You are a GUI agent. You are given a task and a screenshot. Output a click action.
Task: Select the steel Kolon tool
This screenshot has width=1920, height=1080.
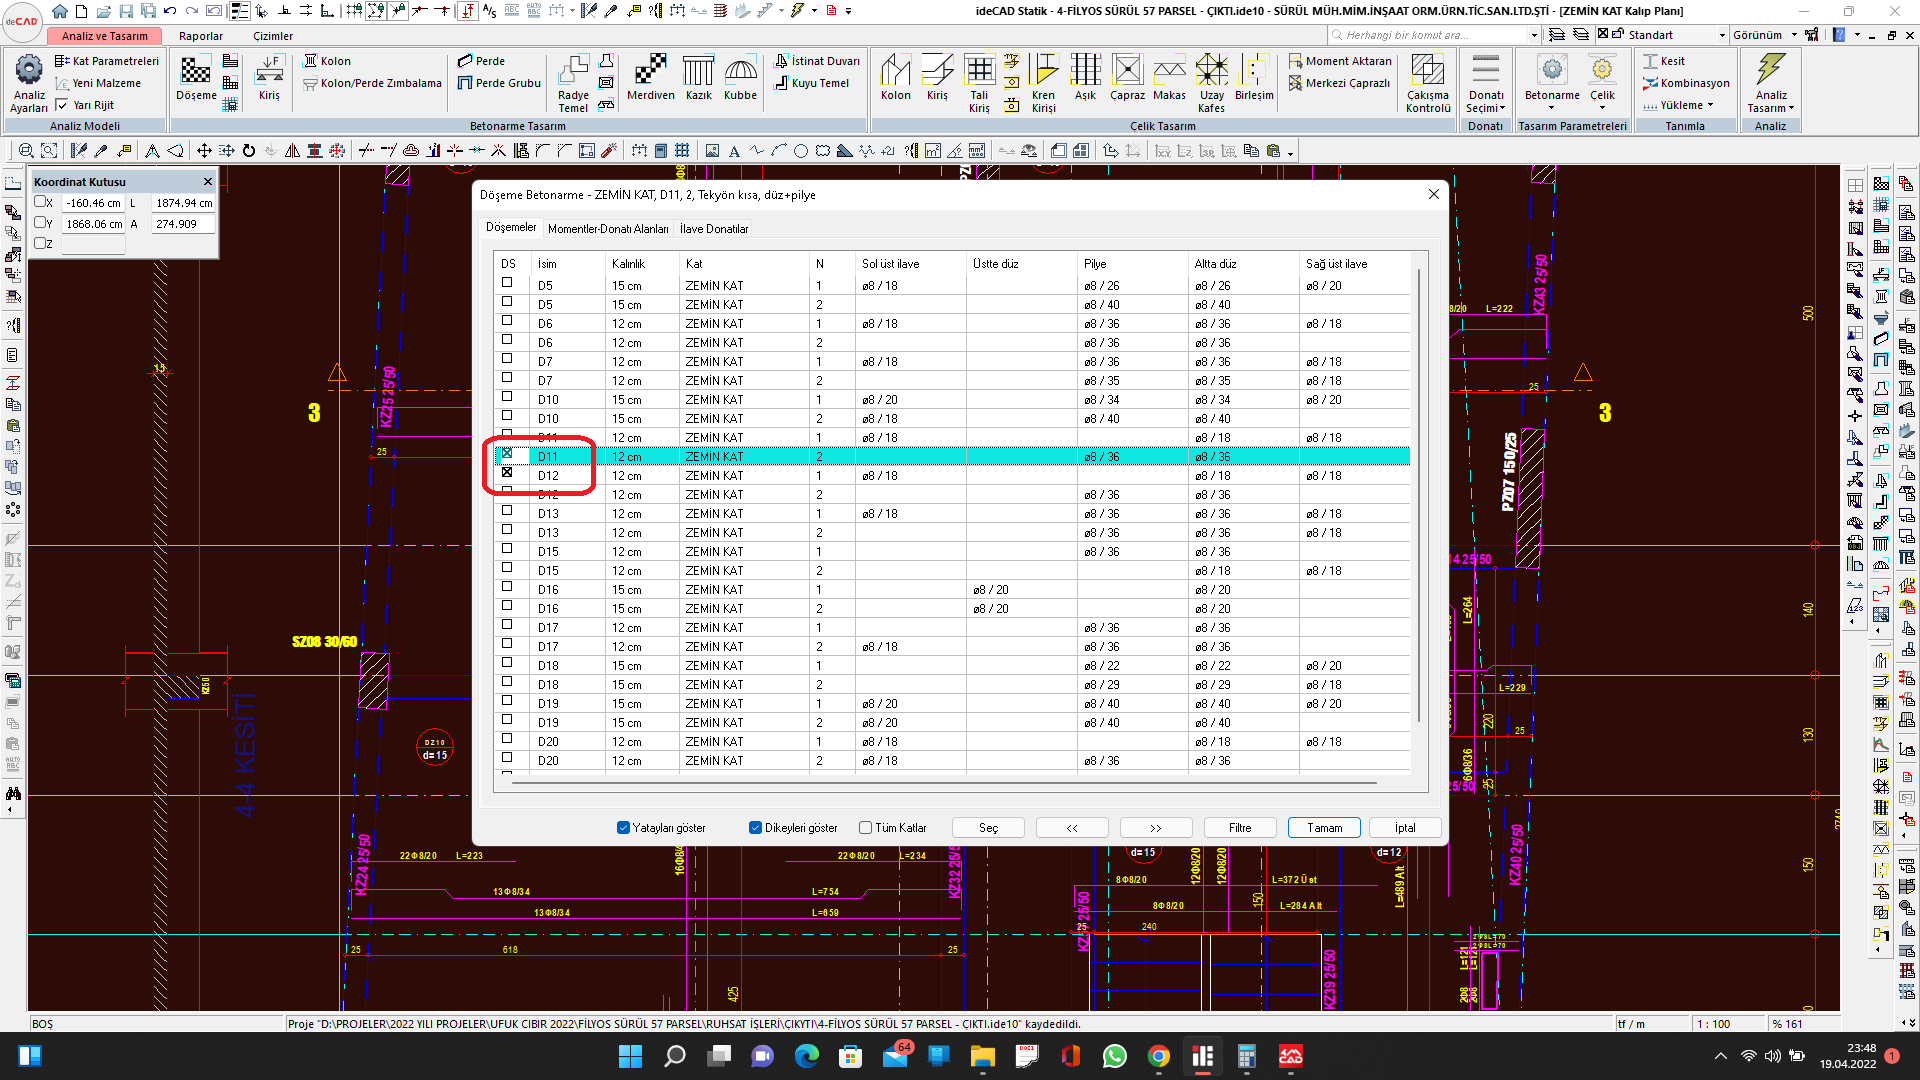[x=896, y=78]
